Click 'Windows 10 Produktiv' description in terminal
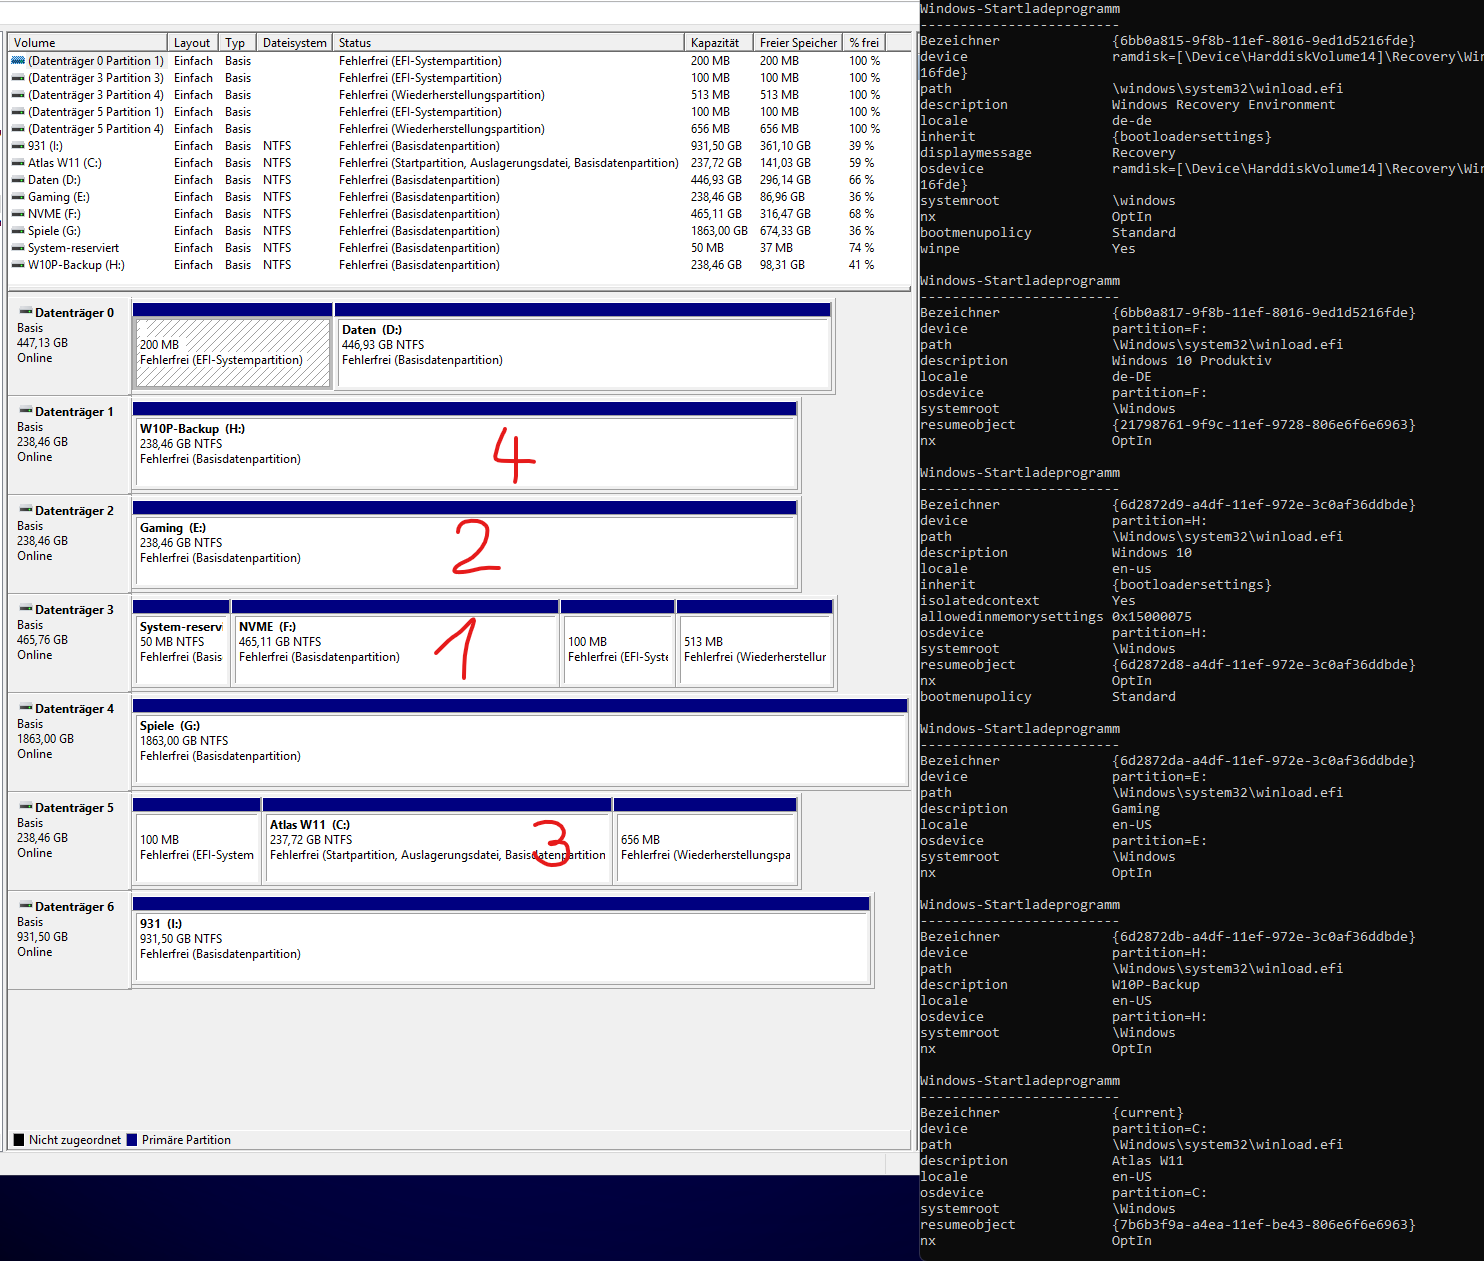The height and width of the screenshot is (1261, 1484). click(1191, 361)
